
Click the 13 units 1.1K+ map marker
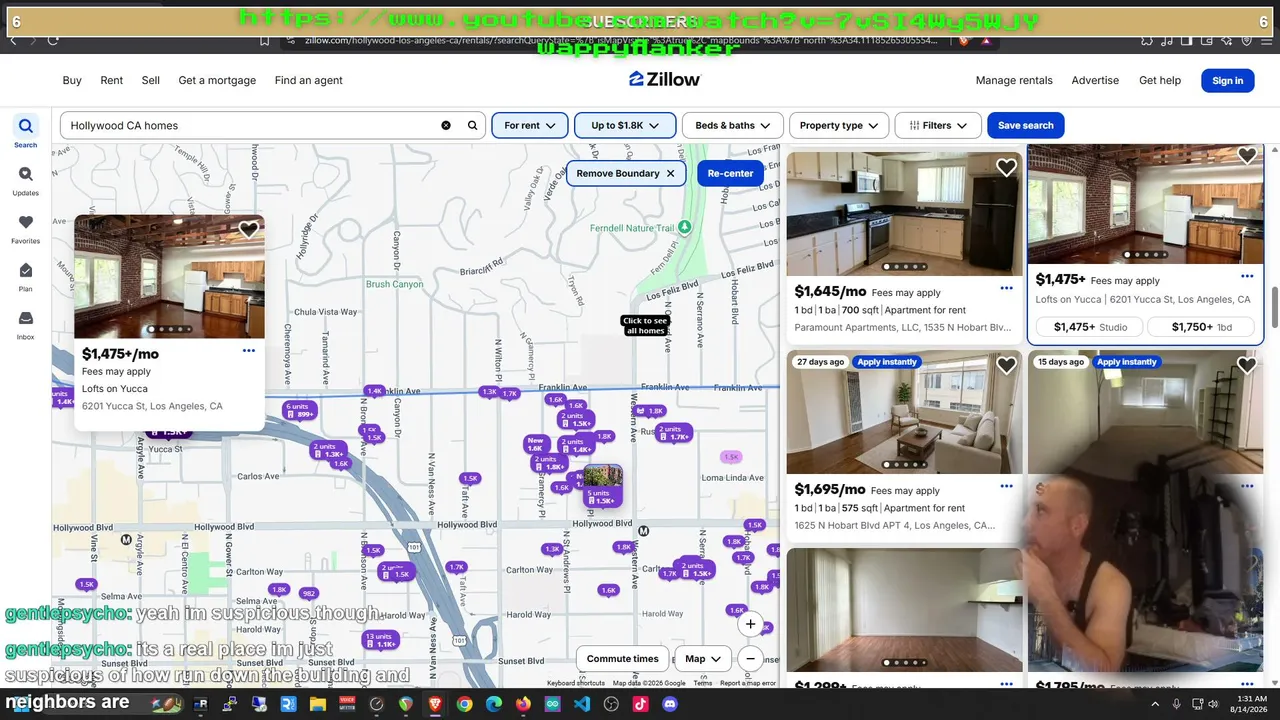click(x=380, y=640)
